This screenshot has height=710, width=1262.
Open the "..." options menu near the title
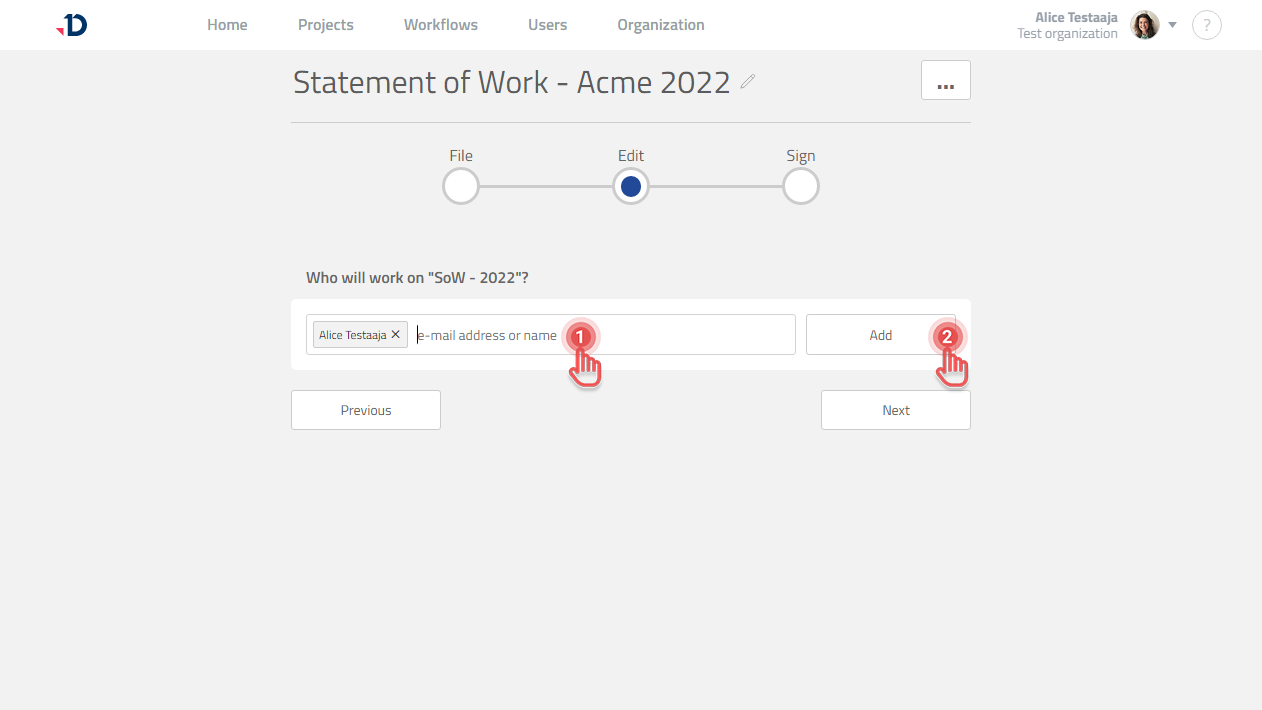coord(945,80)
